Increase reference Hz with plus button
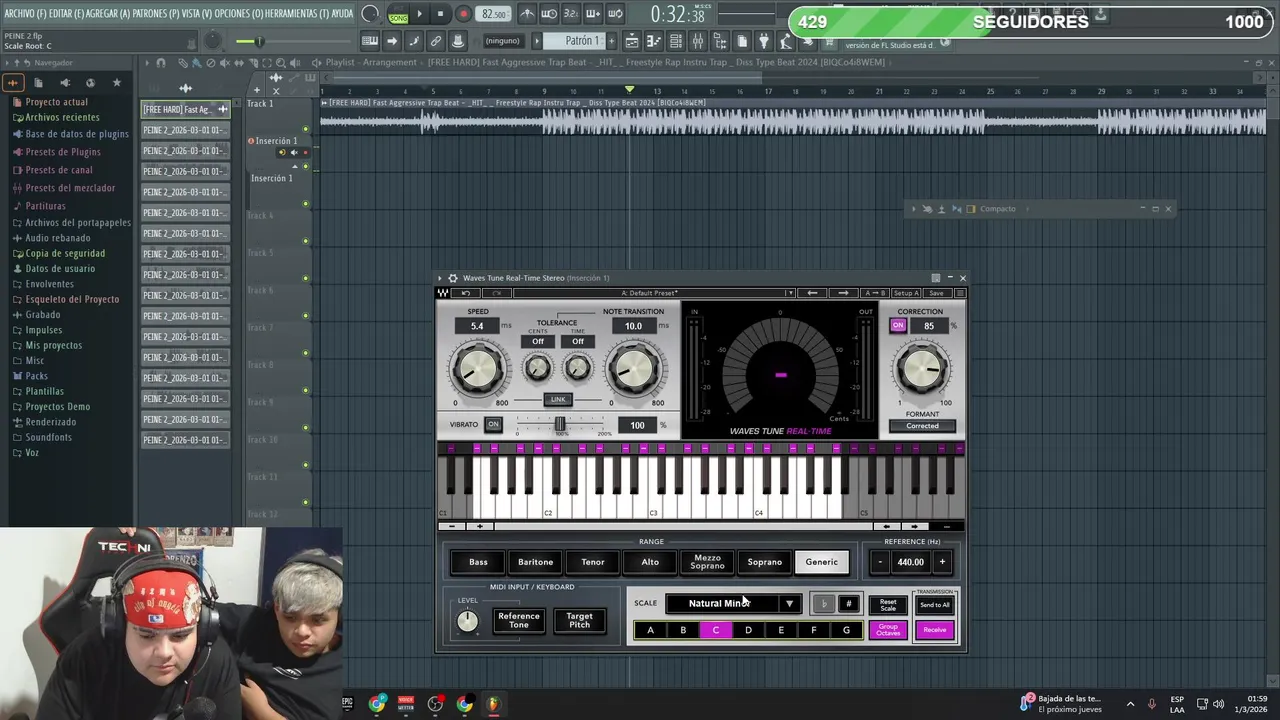Viewport: 1280px width, 720px height. [x=942, y=562]
